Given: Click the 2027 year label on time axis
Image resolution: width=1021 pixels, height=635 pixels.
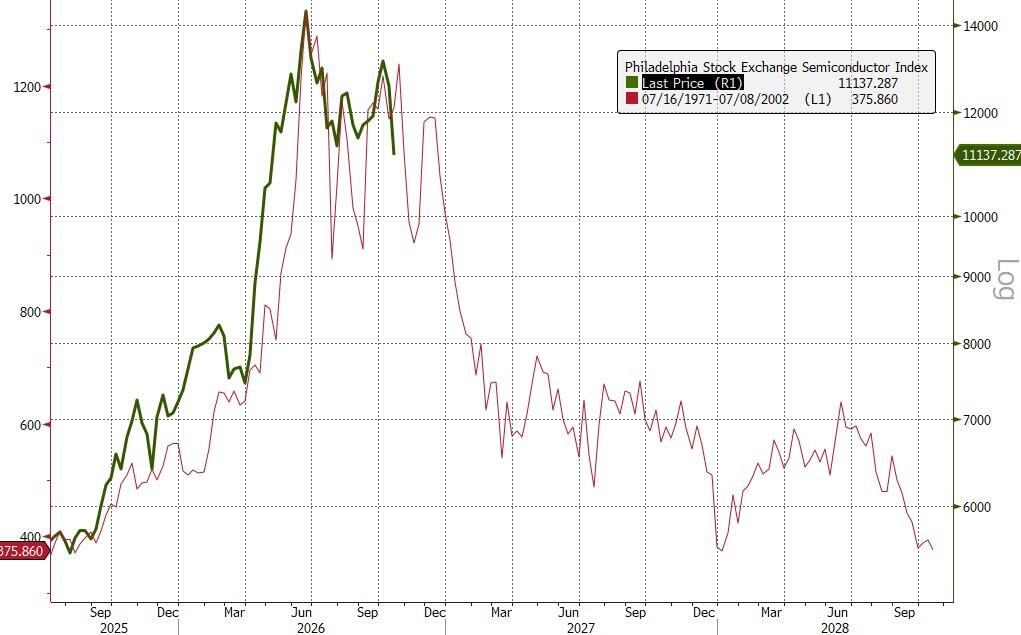Looking at the screenshot, I should click(580, 628).
